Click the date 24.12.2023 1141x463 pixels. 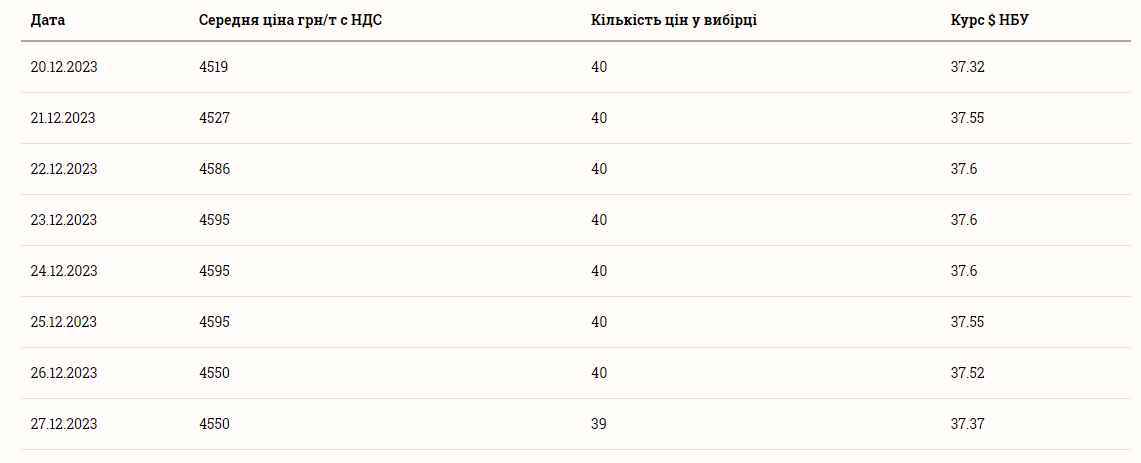coord(64,271)
